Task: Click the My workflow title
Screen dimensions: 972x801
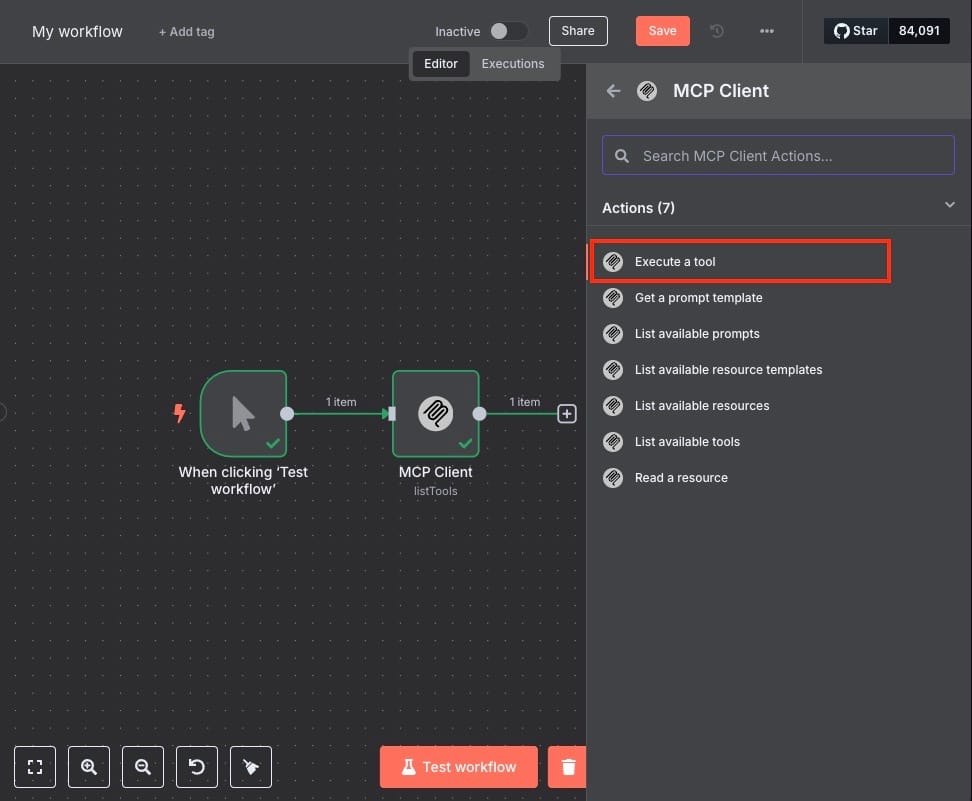Action: tap(77, 32)
